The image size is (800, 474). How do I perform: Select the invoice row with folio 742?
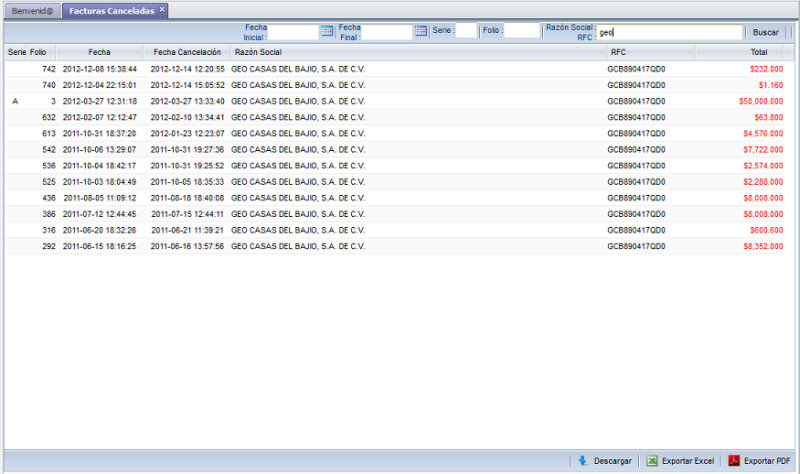coord(300,69)
